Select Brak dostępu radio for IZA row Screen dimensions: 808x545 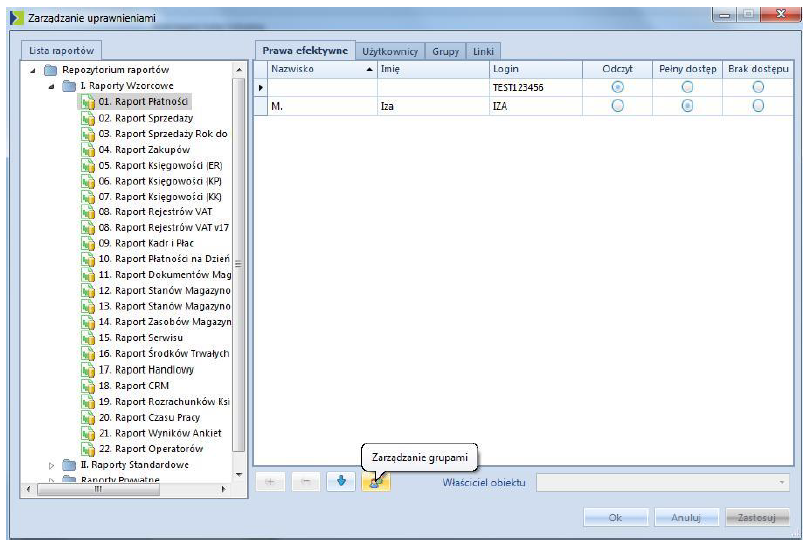point(758,106)
